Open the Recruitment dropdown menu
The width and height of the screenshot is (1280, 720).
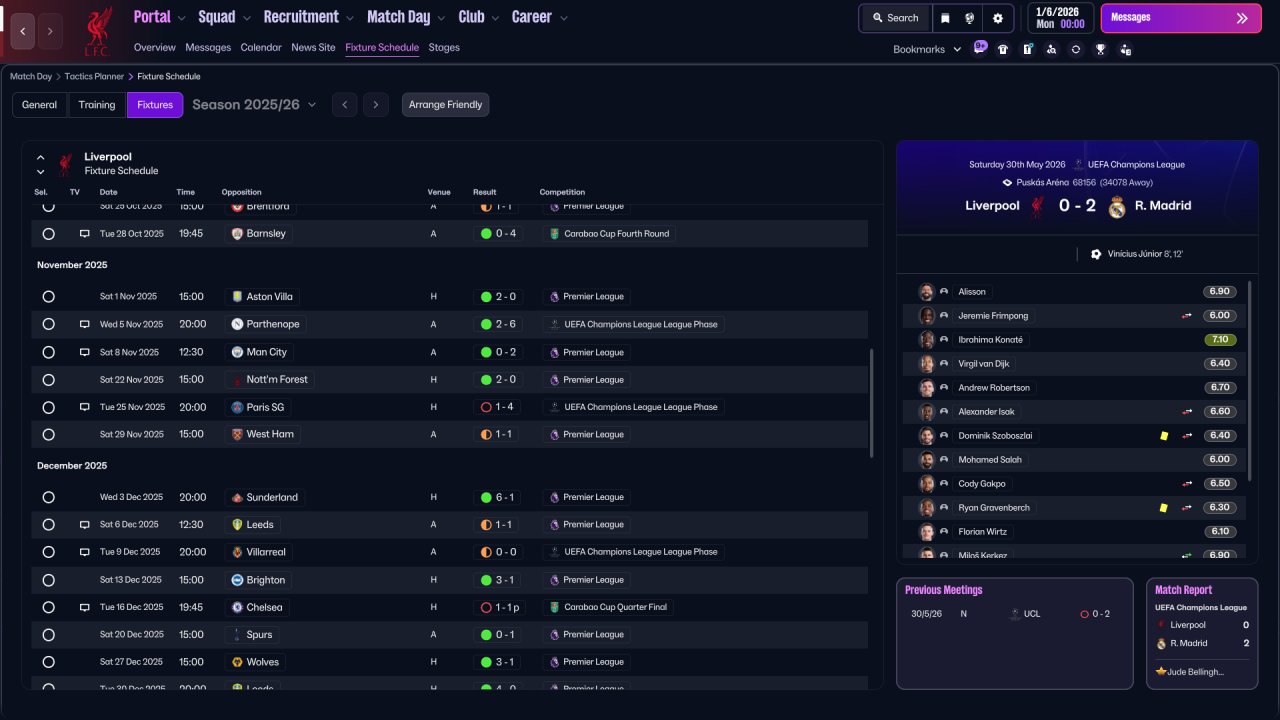point(308,17)
